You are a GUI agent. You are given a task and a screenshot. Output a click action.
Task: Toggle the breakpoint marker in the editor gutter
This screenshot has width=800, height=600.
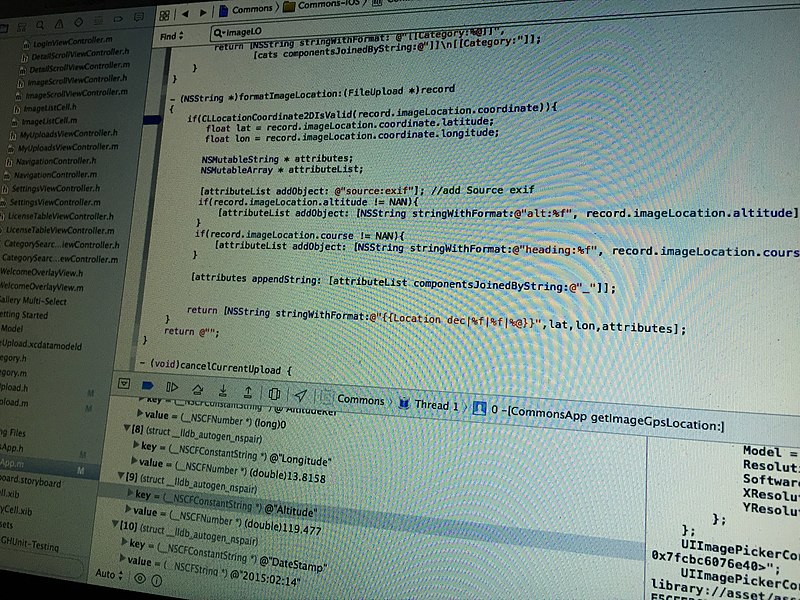[152, 120]
